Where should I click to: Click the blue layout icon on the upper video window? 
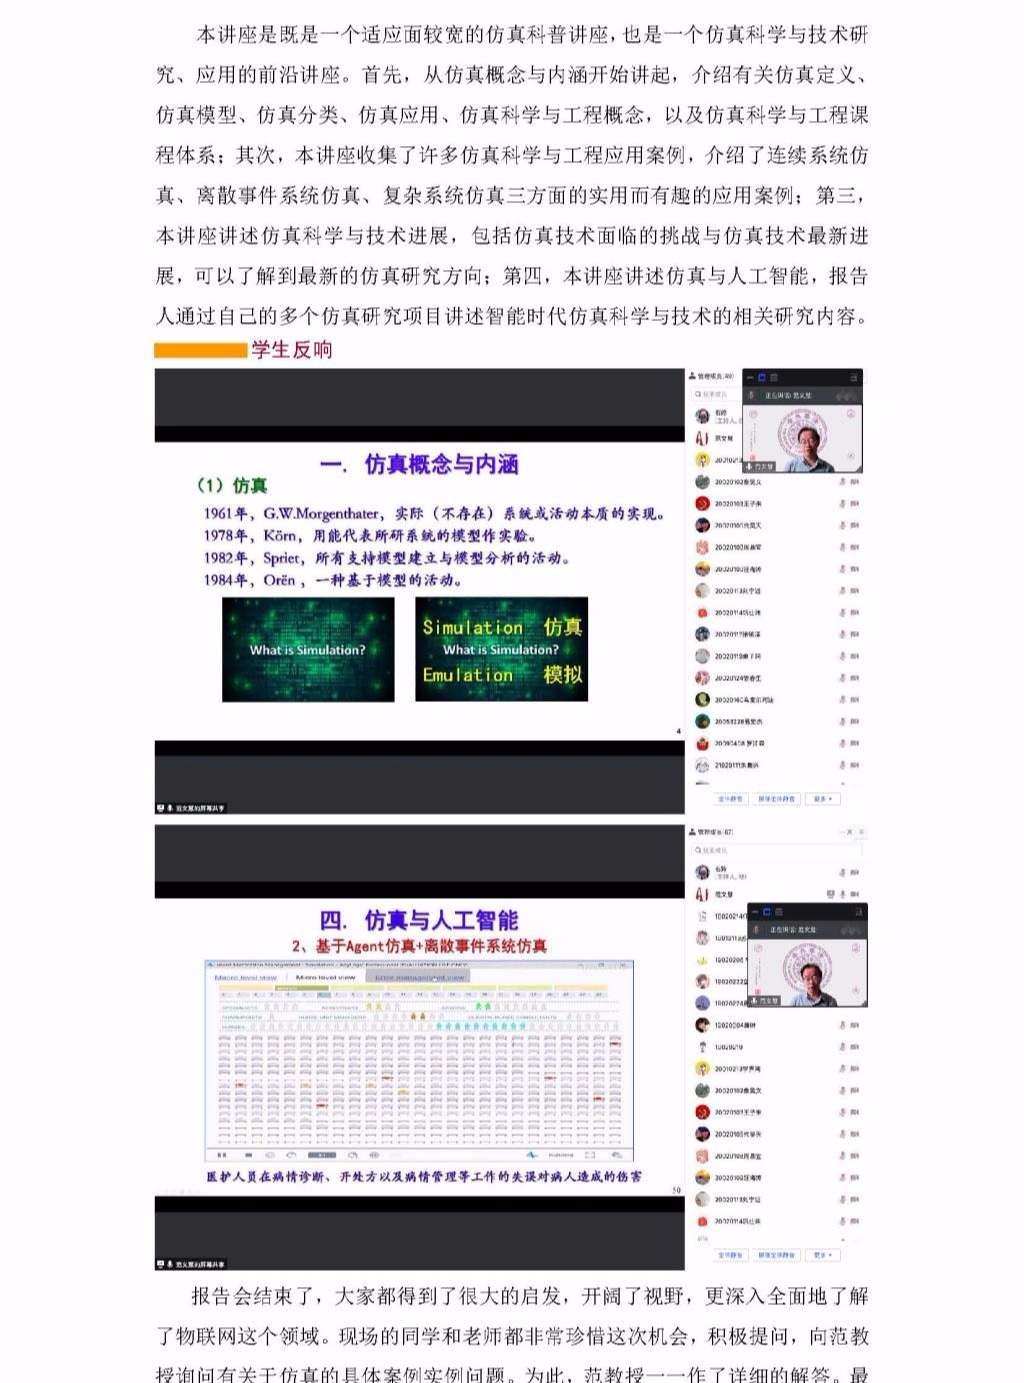[x=761, y=378]
